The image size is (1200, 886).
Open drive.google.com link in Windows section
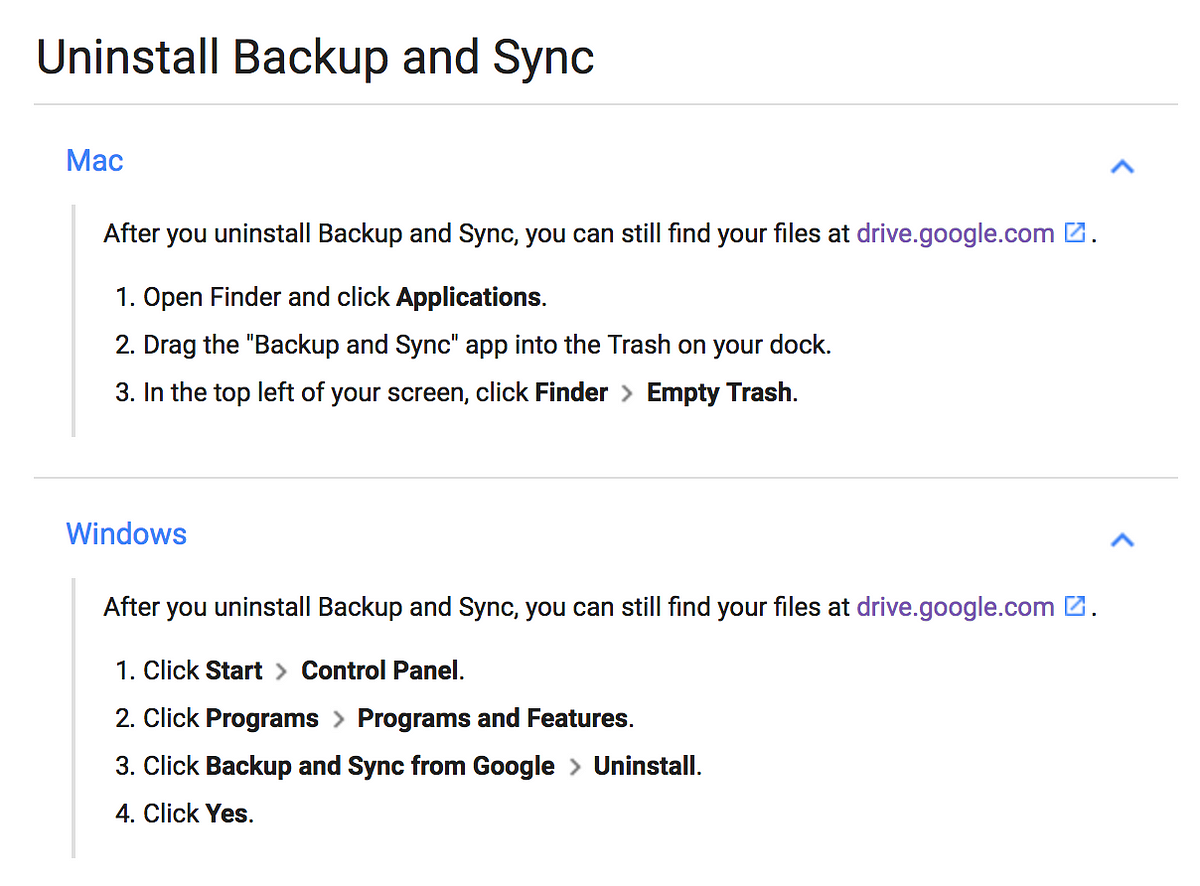[x=955, y=607]
